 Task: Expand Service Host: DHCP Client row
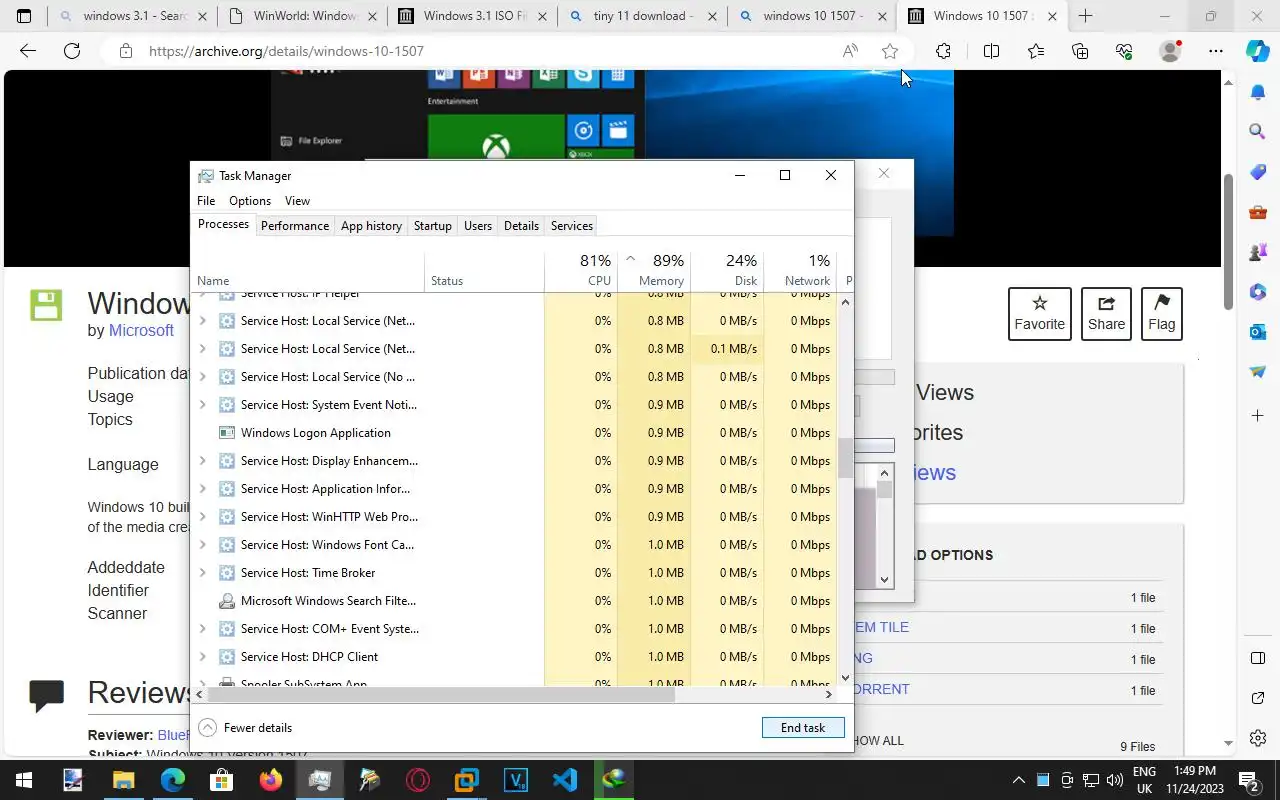coord(203,657)
